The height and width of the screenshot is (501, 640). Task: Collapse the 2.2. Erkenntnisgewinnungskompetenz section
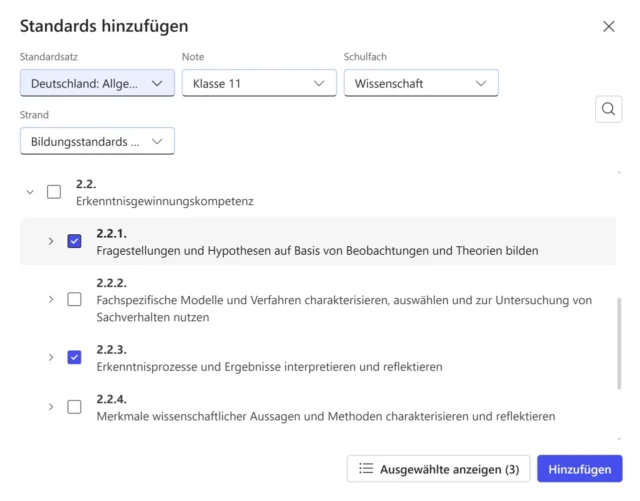tap(30, 192)
